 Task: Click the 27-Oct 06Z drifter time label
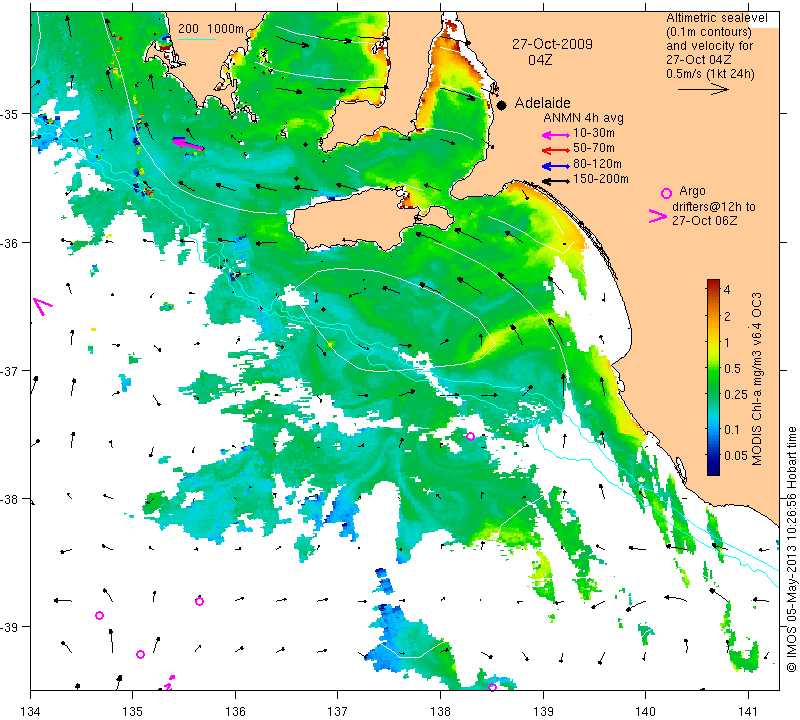coord(704,220)
